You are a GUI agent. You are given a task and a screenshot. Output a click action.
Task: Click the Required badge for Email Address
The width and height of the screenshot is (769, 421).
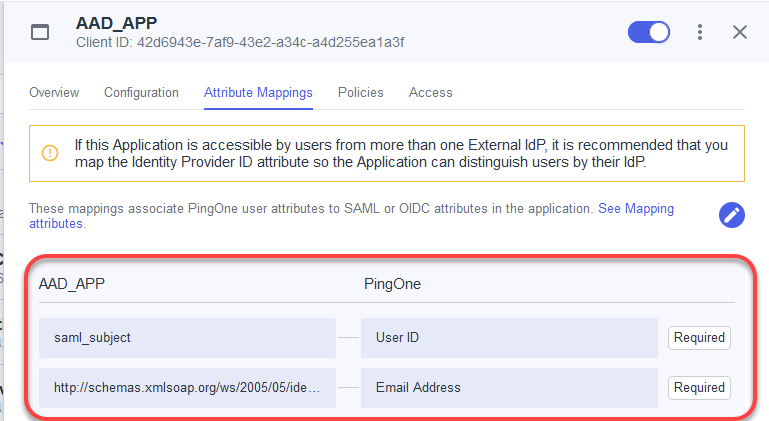point(699,387)
